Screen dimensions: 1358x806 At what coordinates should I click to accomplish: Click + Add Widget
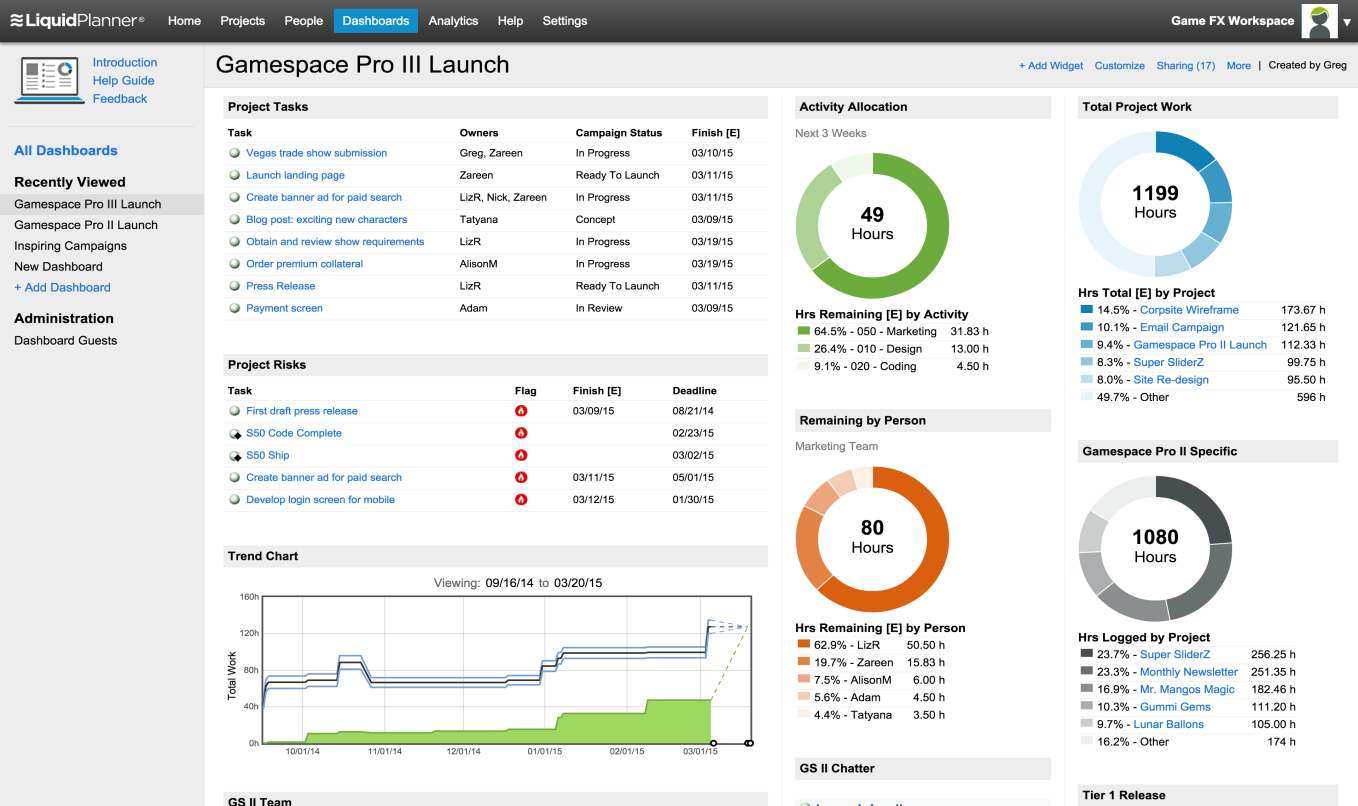1051,65
